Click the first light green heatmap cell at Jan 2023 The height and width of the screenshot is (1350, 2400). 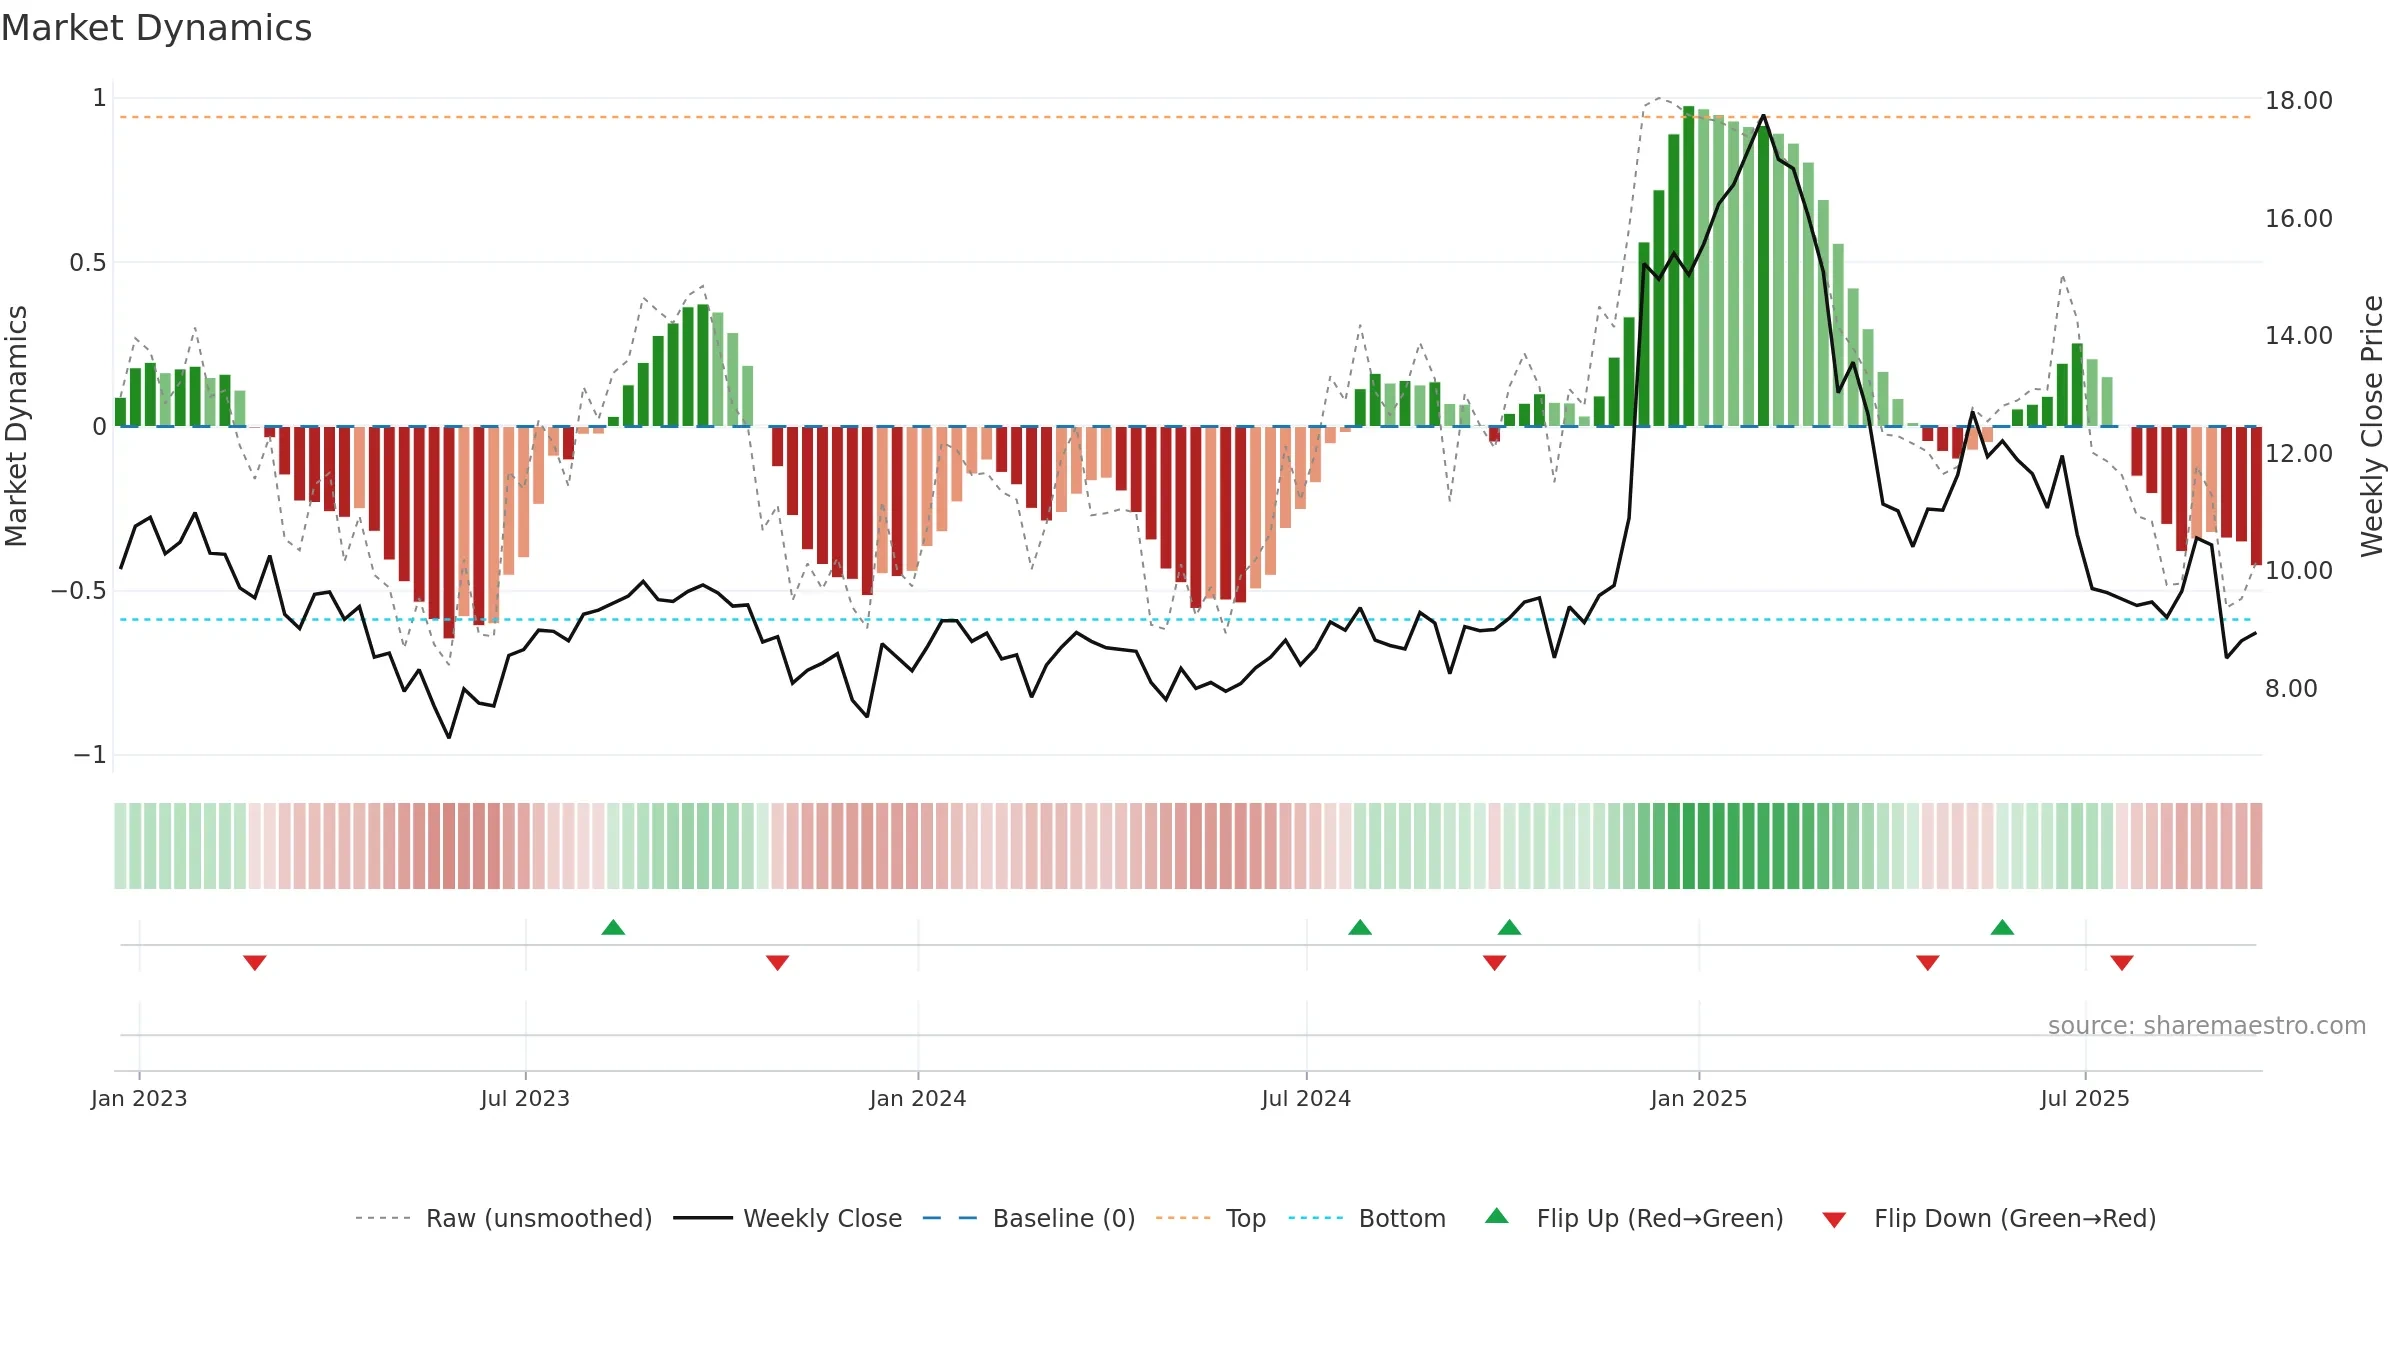[x=120, y=846]
